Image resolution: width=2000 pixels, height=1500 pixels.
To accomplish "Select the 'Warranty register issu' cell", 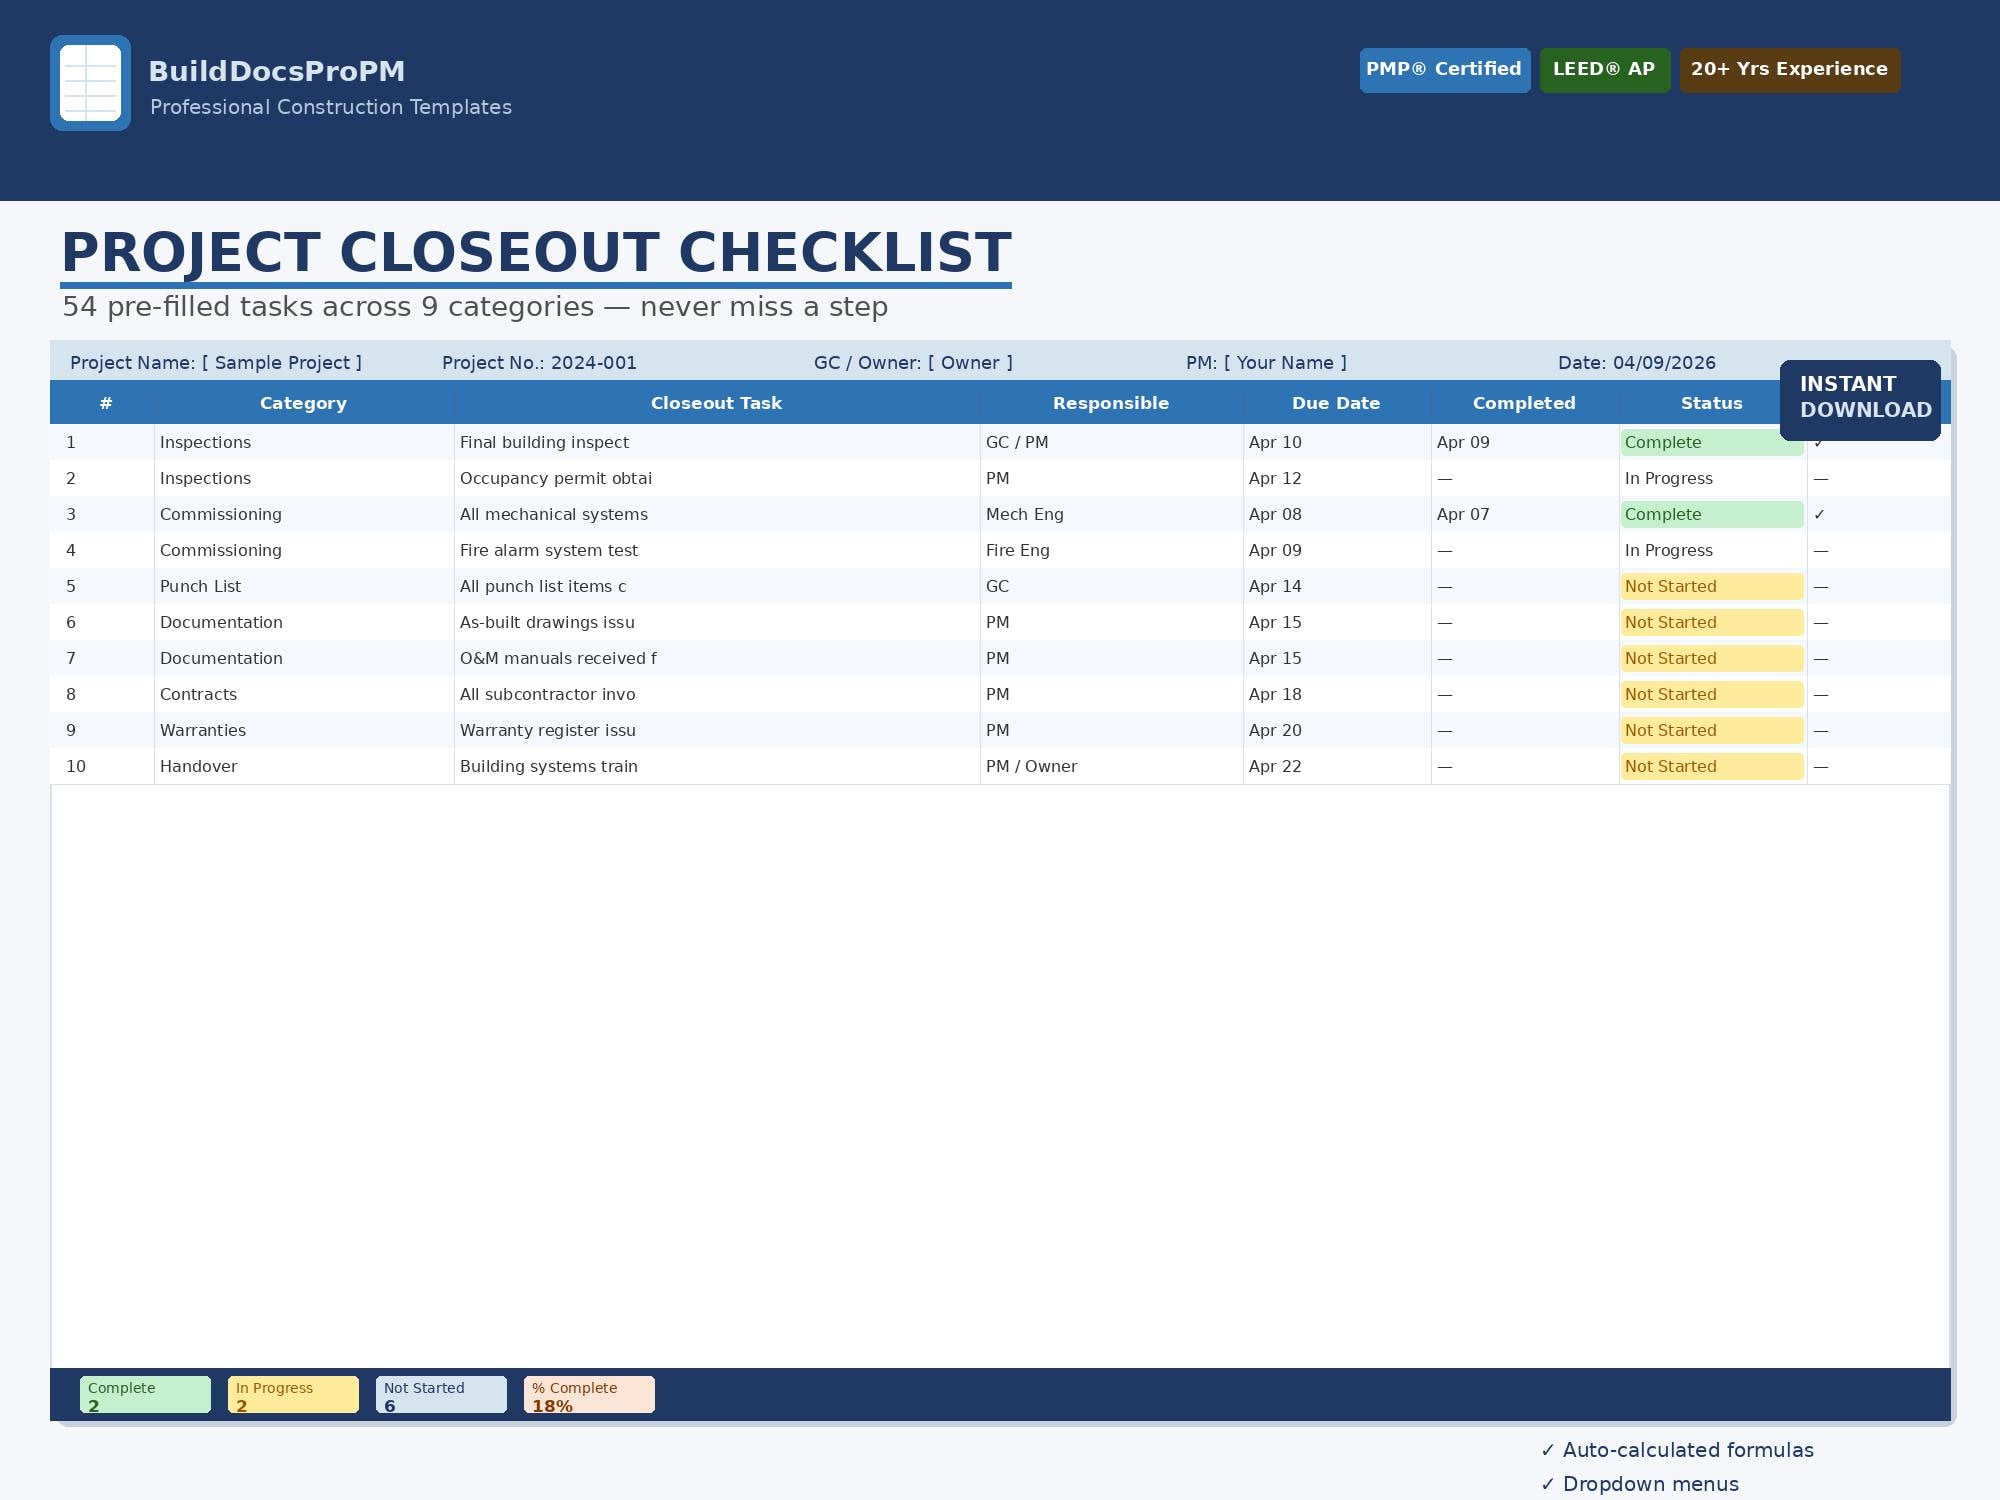I will (717, 730).
